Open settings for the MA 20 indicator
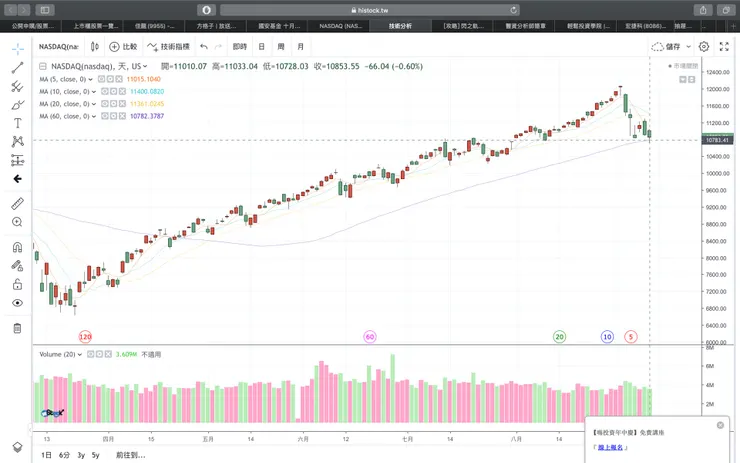 click(113, 104)
